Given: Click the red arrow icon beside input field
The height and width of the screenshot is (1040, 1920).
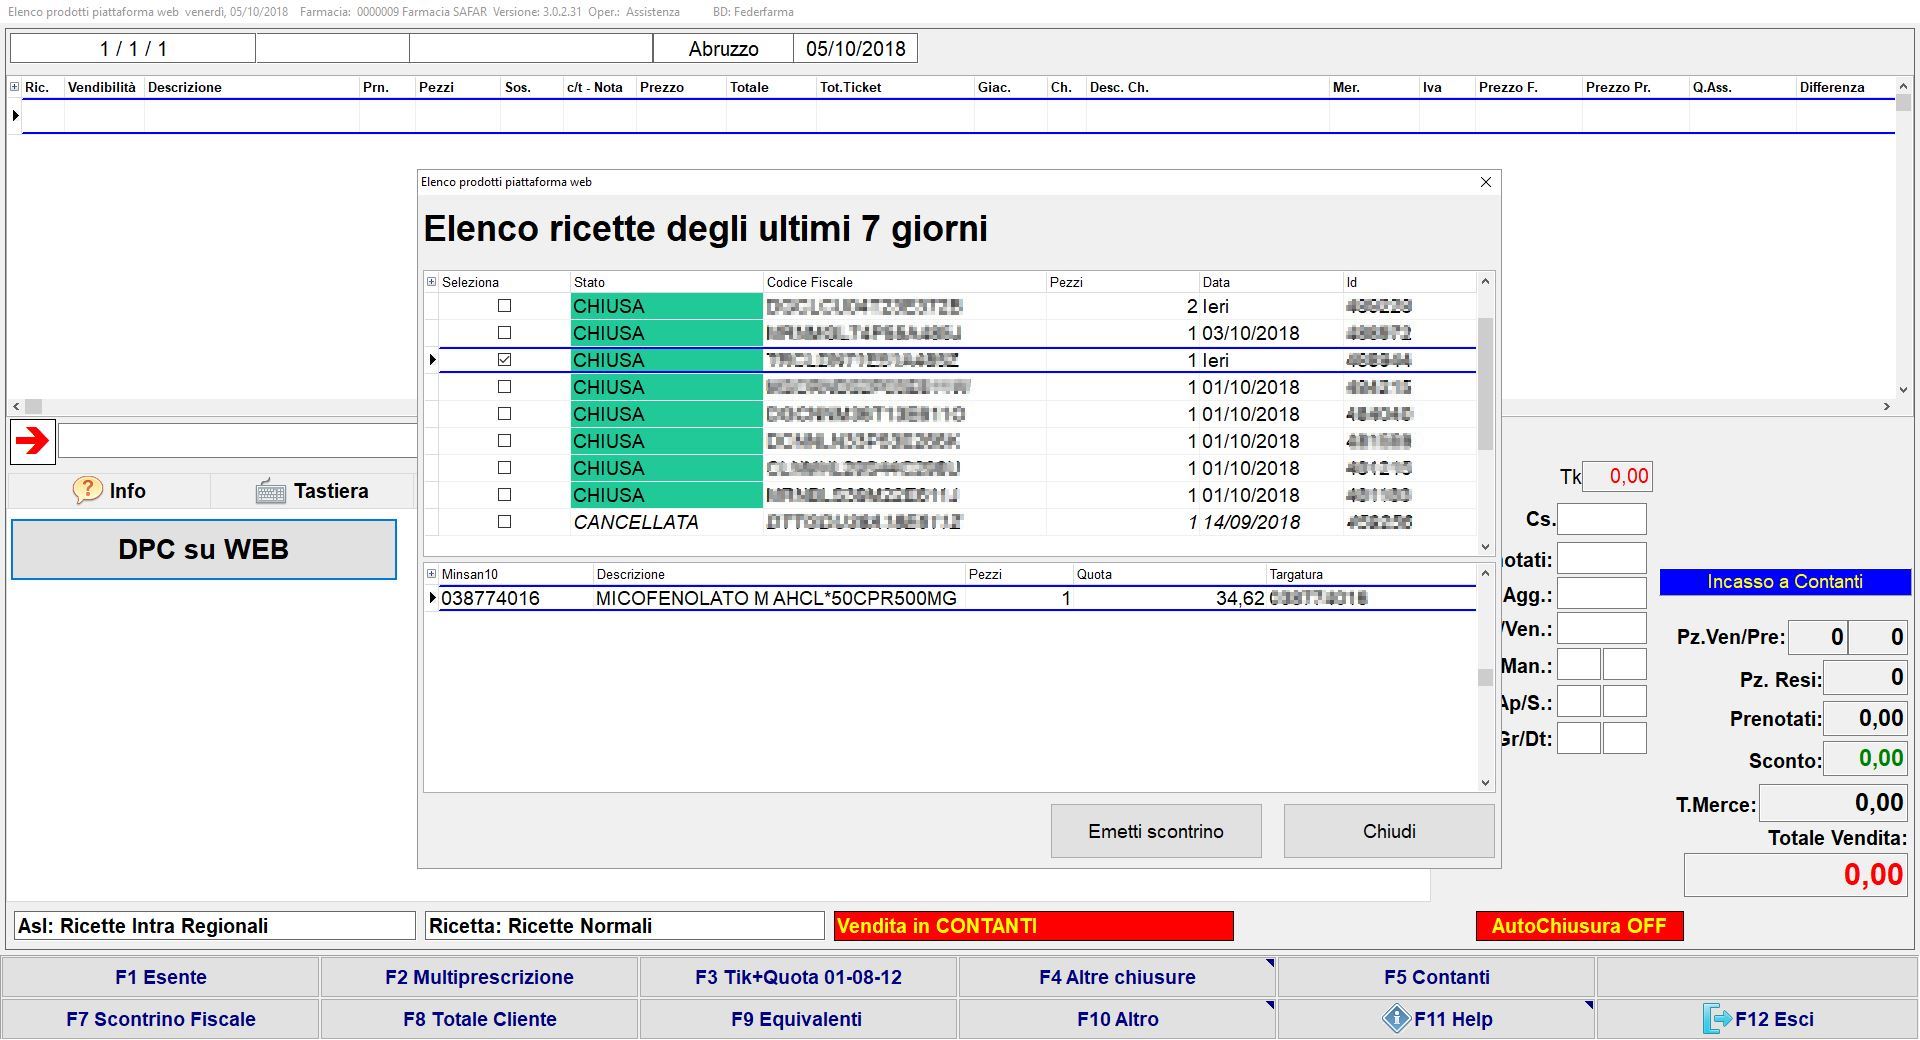Looking at the screenshot, I should tap(33, 441).
